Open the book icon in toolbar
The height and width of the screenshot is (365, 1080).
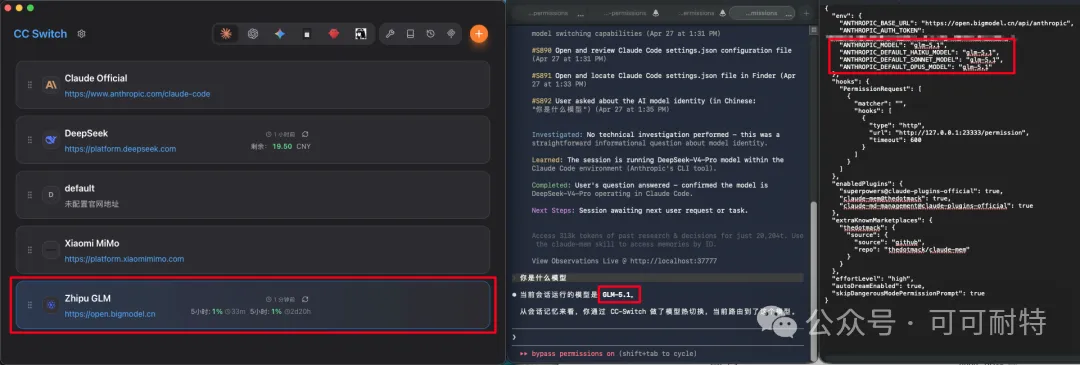(x=410, y=33)
